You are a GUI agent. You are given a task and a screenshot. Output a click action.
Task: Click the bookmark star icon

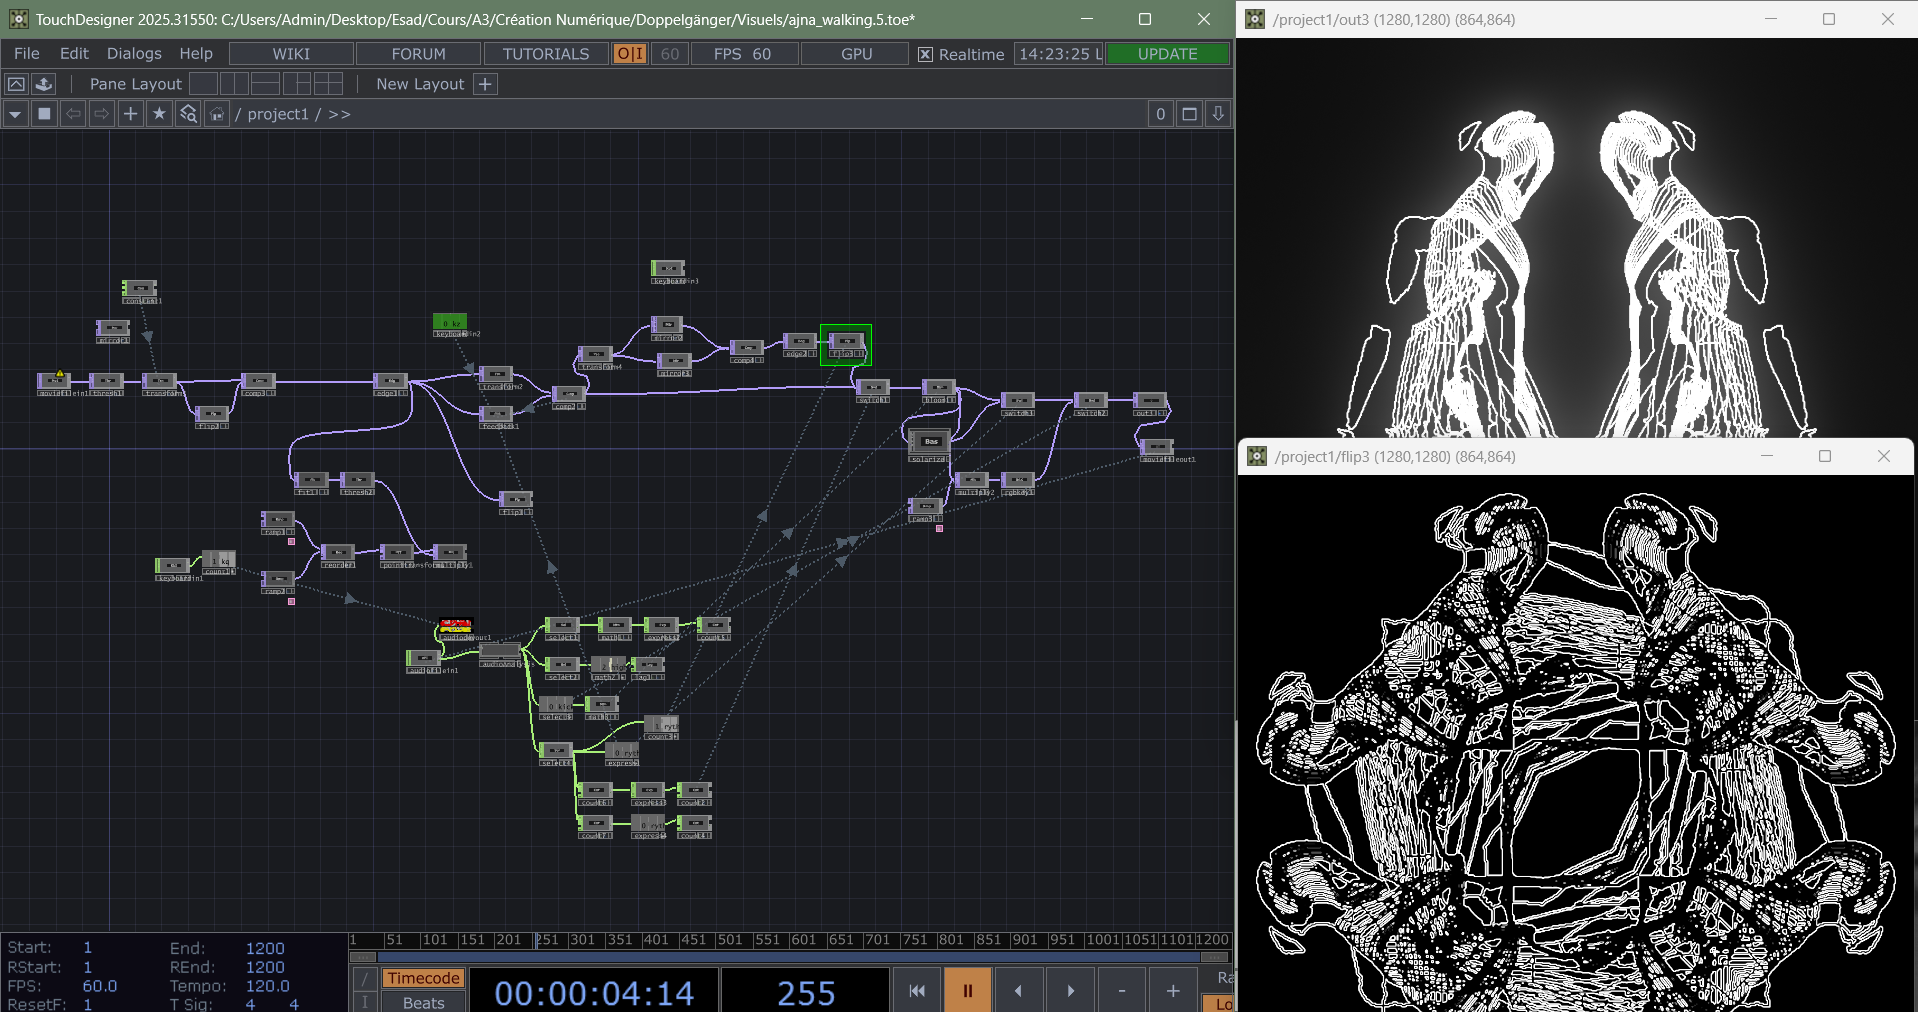[x=159, y=114]
